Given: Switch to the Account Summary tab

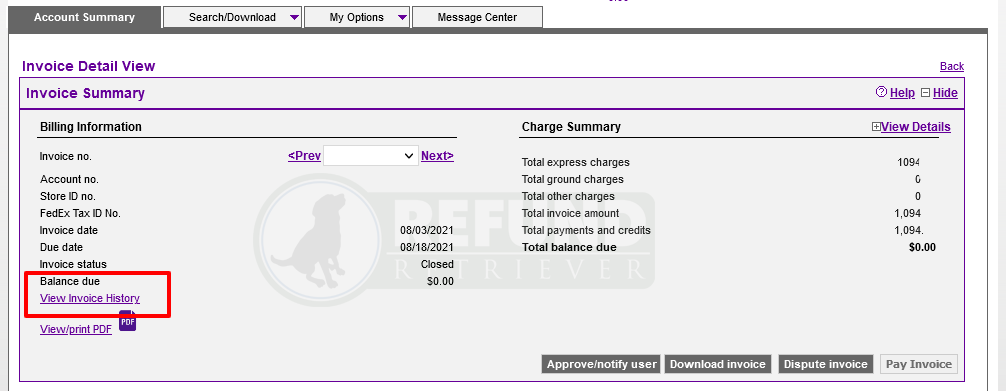Looking at the screenshot, I should [x=85, y=17].
